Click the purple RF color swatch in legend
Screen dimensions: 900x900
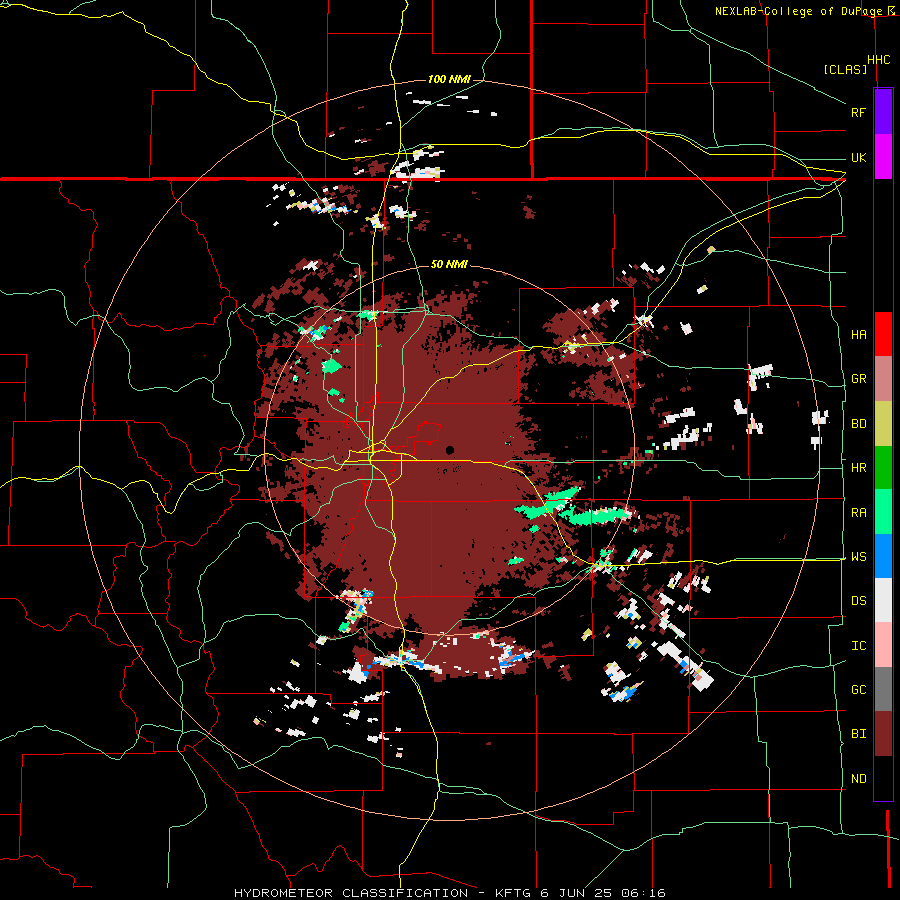(x=883, y=112)
